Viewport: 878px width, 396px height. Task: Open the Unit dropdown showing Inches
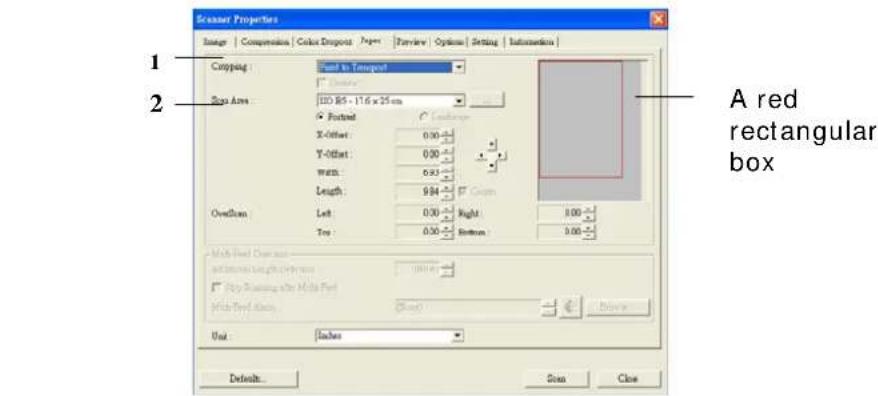pyautogui.click(x=459, y=336)
